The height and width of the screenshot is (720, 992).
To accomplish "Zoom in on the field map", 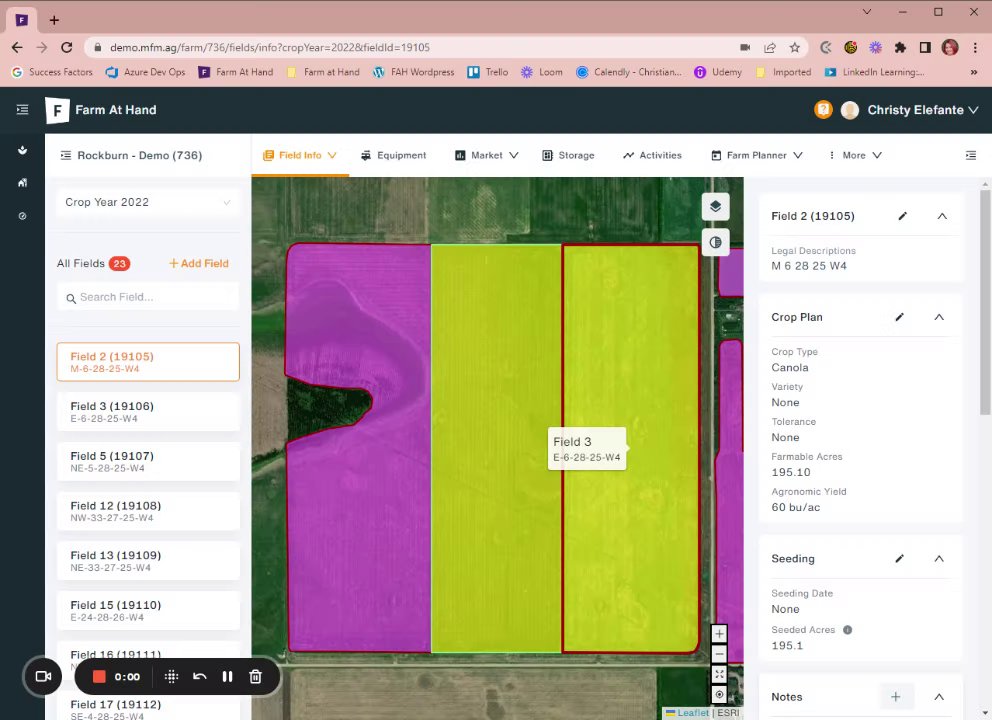I will point(719,633).
